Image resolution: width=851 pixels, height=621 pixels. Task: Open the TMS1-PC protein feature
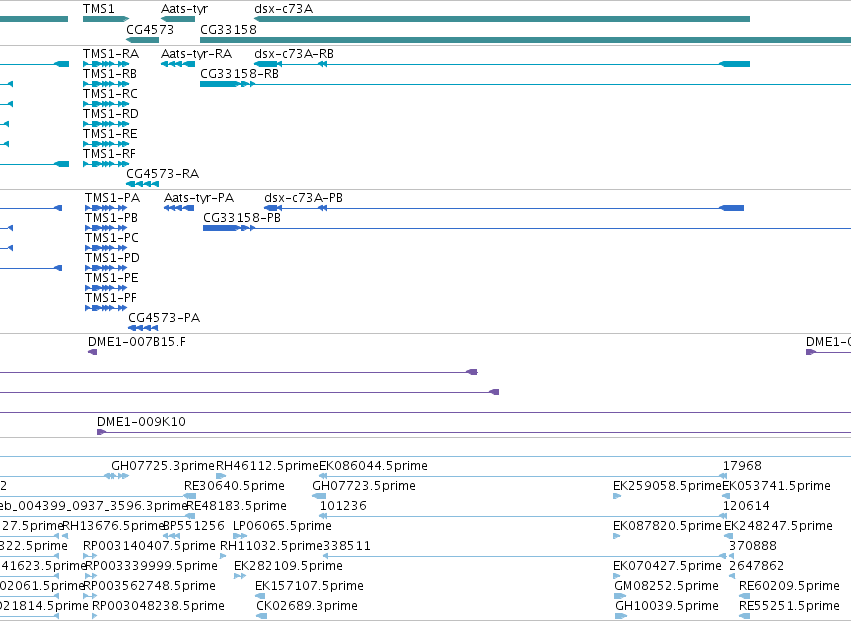[106, 248]
